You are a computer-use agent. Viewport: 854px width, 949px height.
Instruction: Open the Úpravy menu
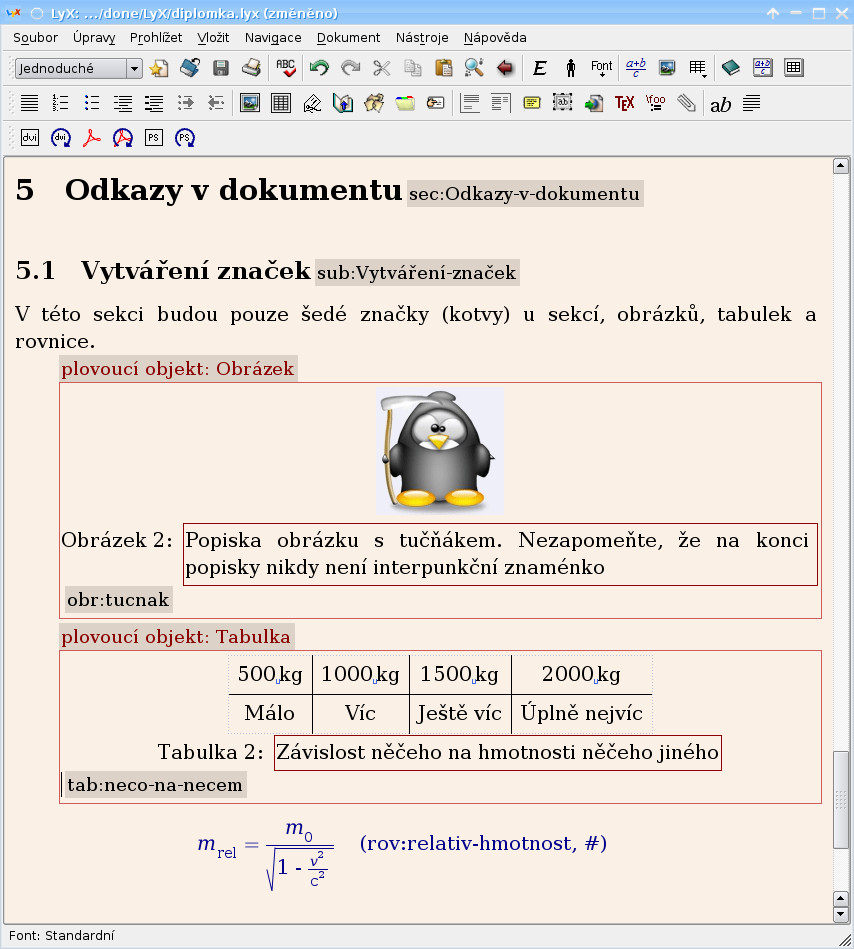[94, 38]
